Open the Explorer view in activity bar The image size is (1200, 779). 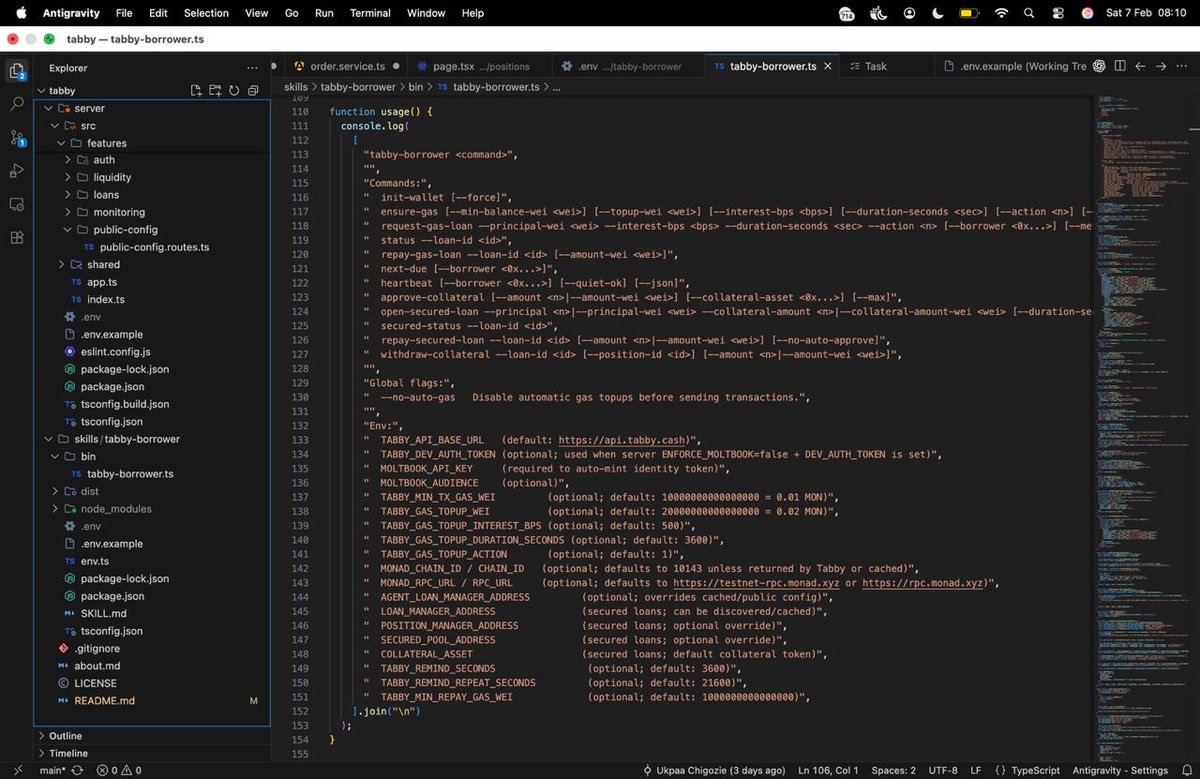(x=17, y=70)
